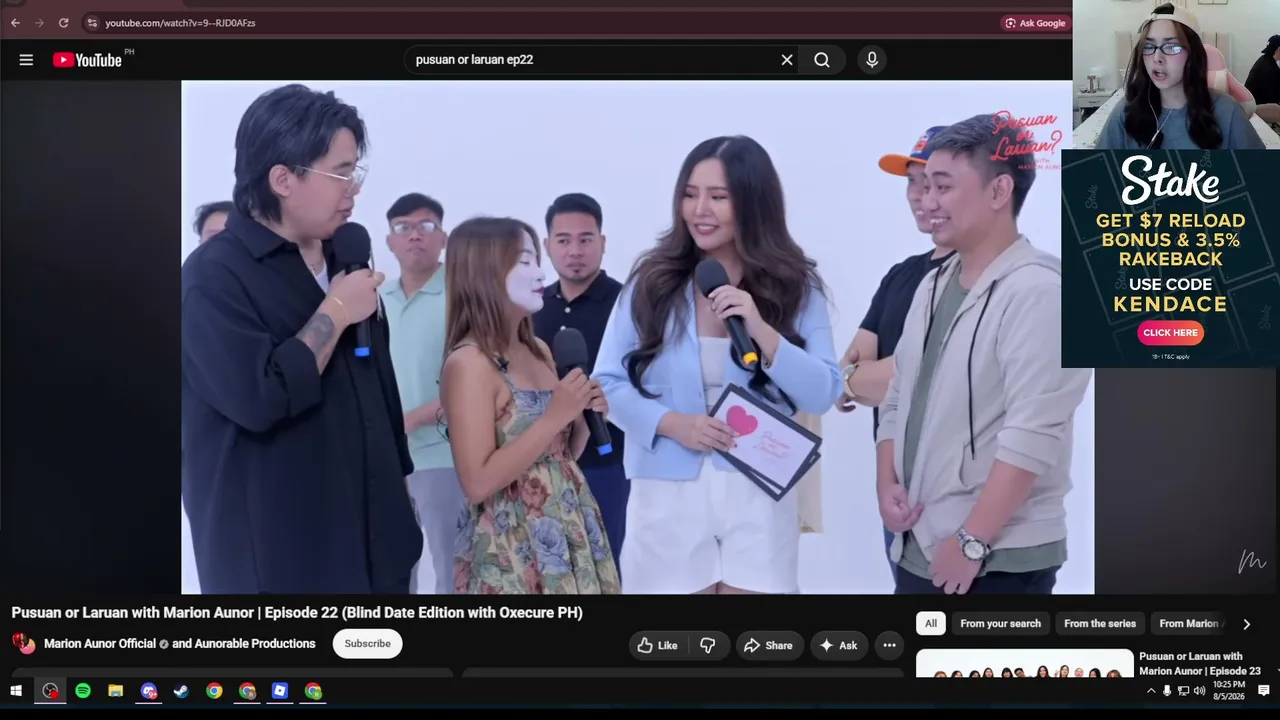Click 'CLICK HERE' on the Stake banner
This screenshot has width=1280, height=720.
pyautogui.click(x=1170, y=333)
